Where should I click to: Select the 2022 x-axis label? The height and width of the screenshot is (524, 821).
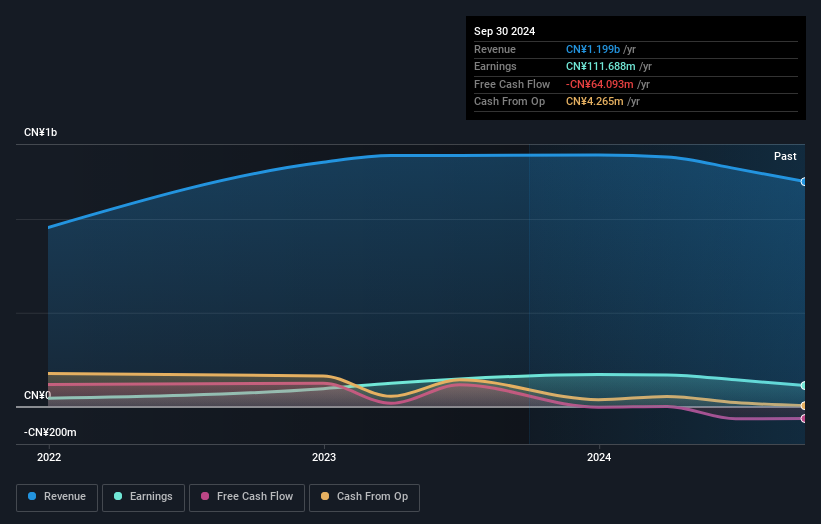point(49,457)
